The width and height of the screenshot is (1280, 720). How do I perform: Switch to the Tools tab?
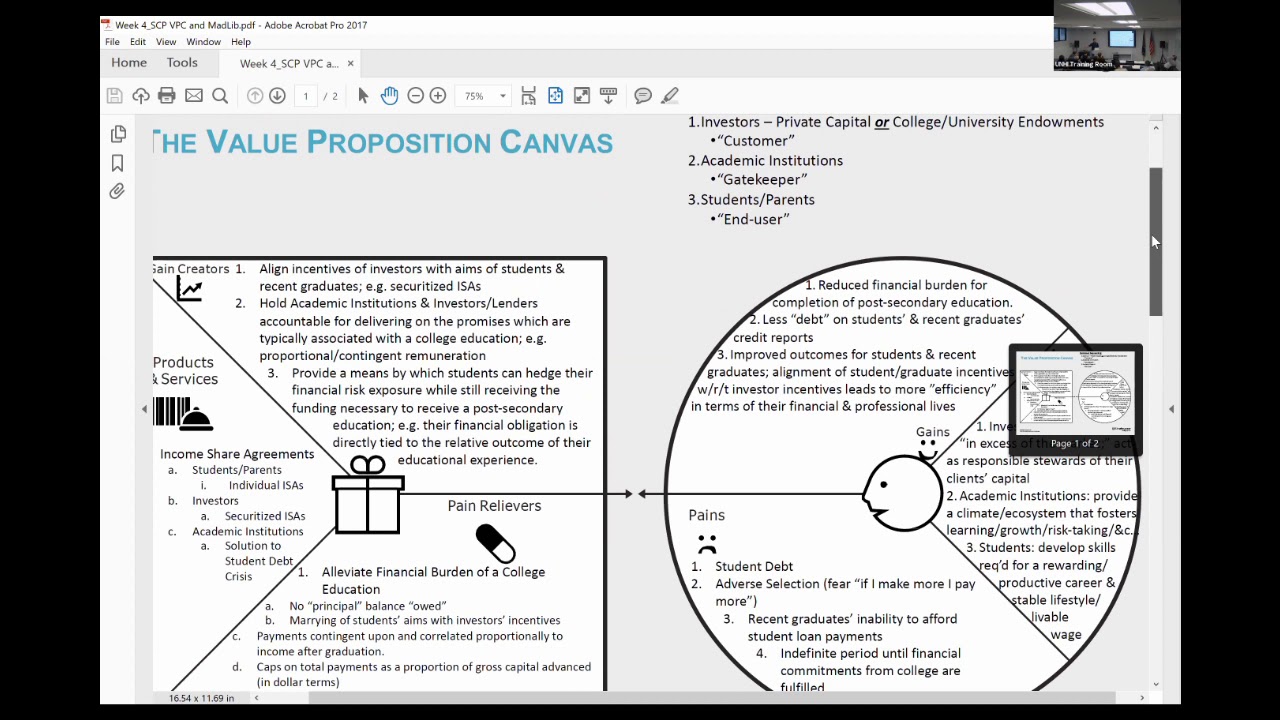[182, 63]
